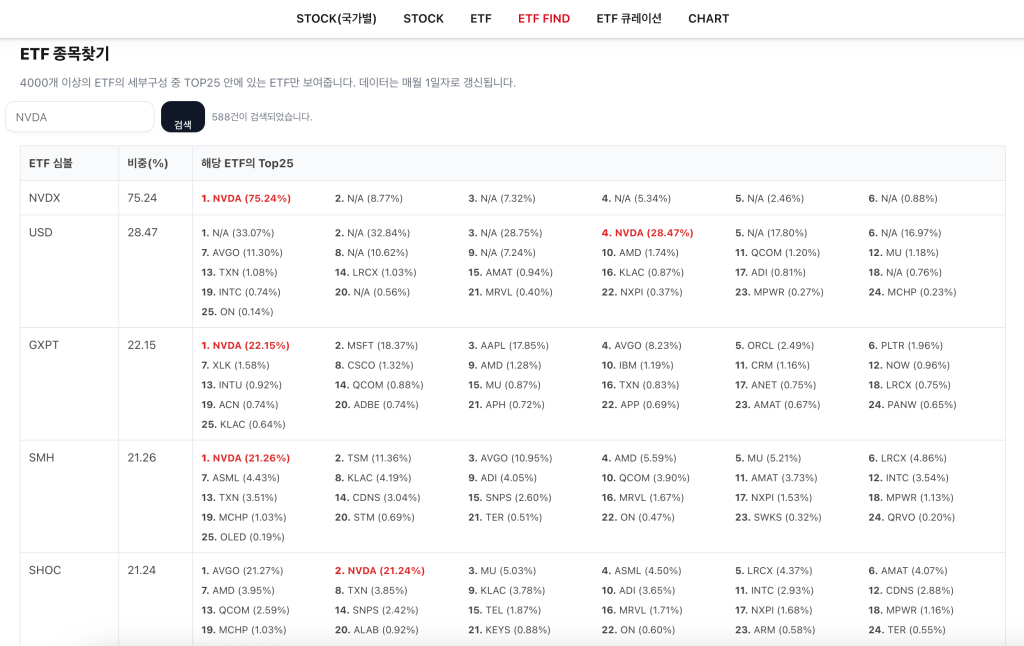Click the SHOC ETF symbol
This screenshot has height=646, width=1024.
[45, 571]
